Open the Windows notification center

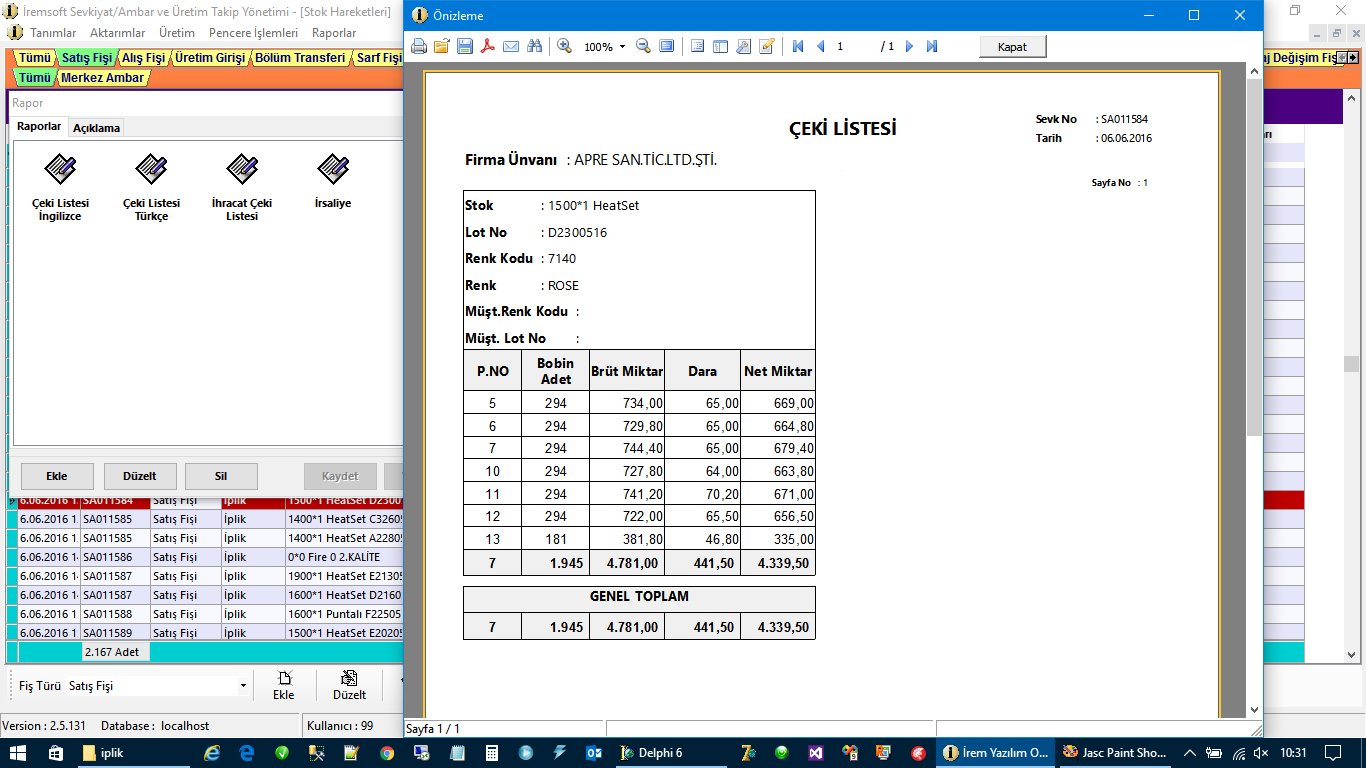point(1333,753)
